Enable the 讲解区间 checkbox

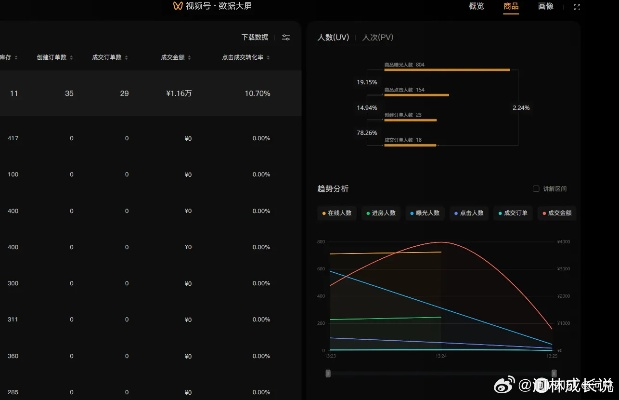tap(536, 188)
